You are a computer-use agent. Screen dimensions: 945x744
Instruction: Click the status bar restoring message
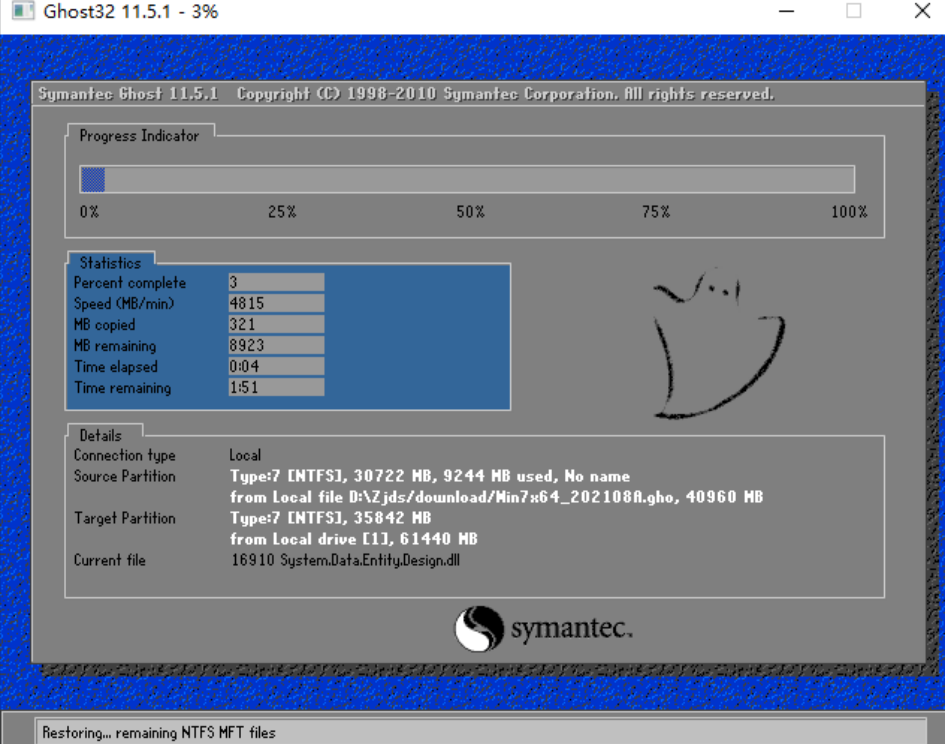[158, 733]
